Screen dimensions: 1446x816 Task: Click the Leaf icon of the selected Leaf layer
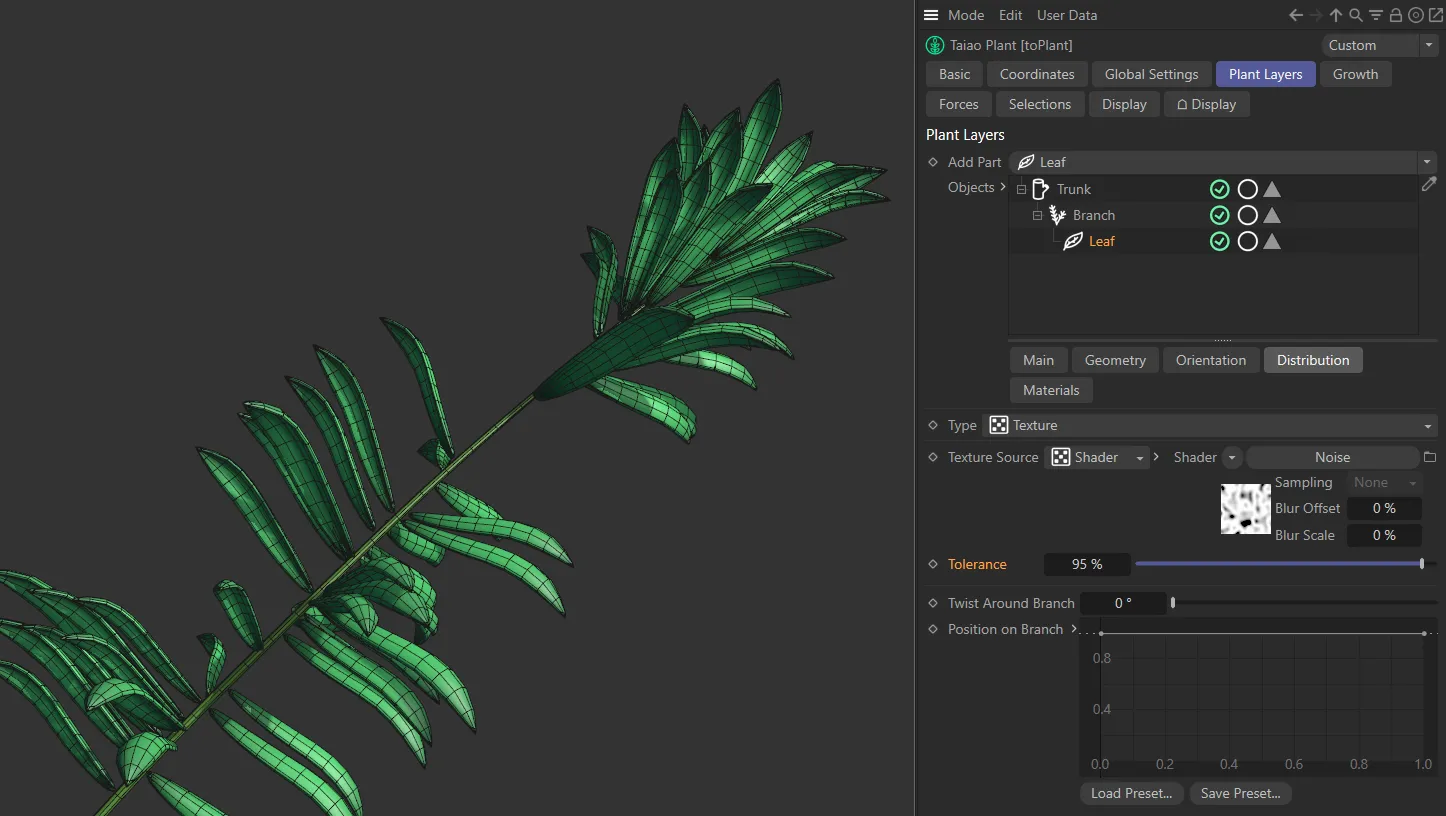1073,241
